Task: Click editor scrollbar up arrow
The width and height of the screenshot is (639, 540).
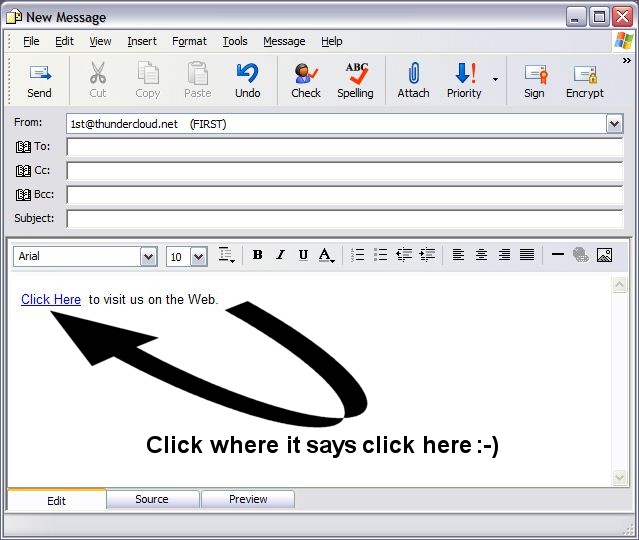Action: click(x=619, y=284)
